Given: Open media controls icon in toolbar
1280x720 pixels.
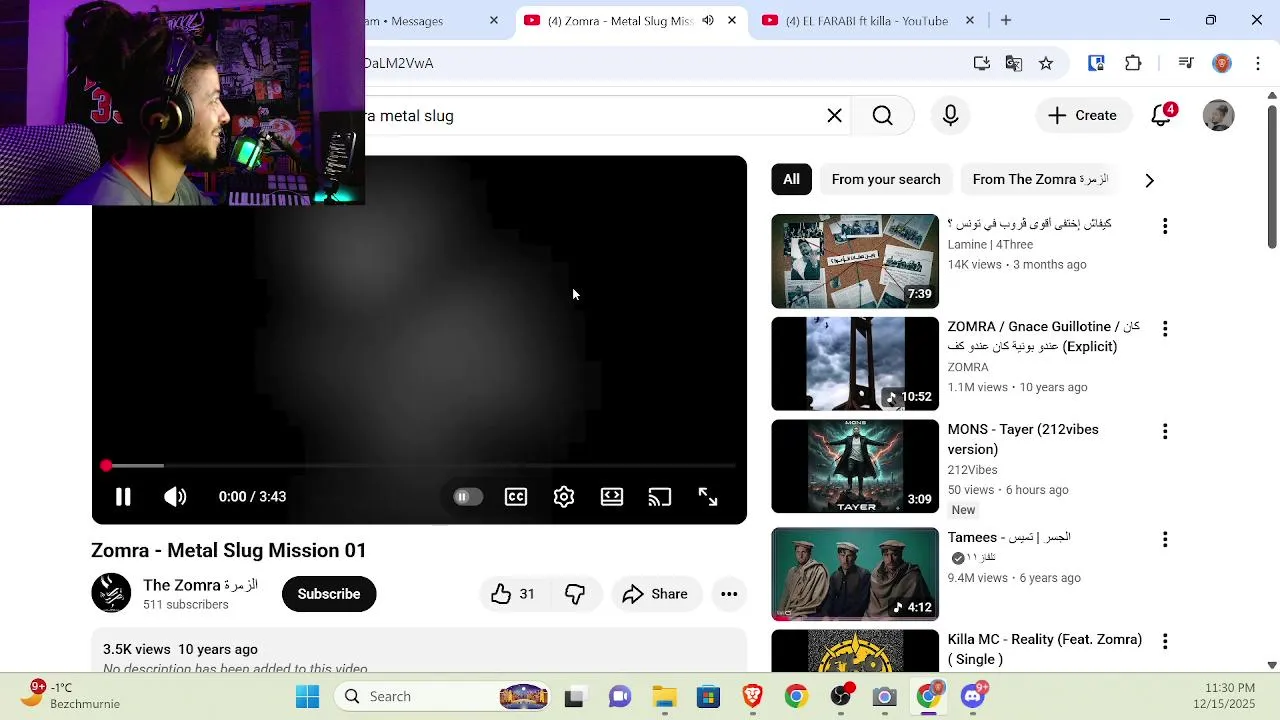Looking at the screenshot, I should coord(1186,63).
